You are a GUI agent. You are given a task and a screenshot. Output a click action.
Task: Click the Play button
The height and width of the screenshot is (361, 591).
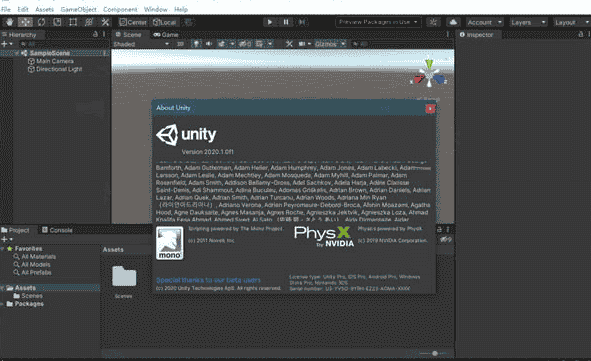[x=269, y=22]
